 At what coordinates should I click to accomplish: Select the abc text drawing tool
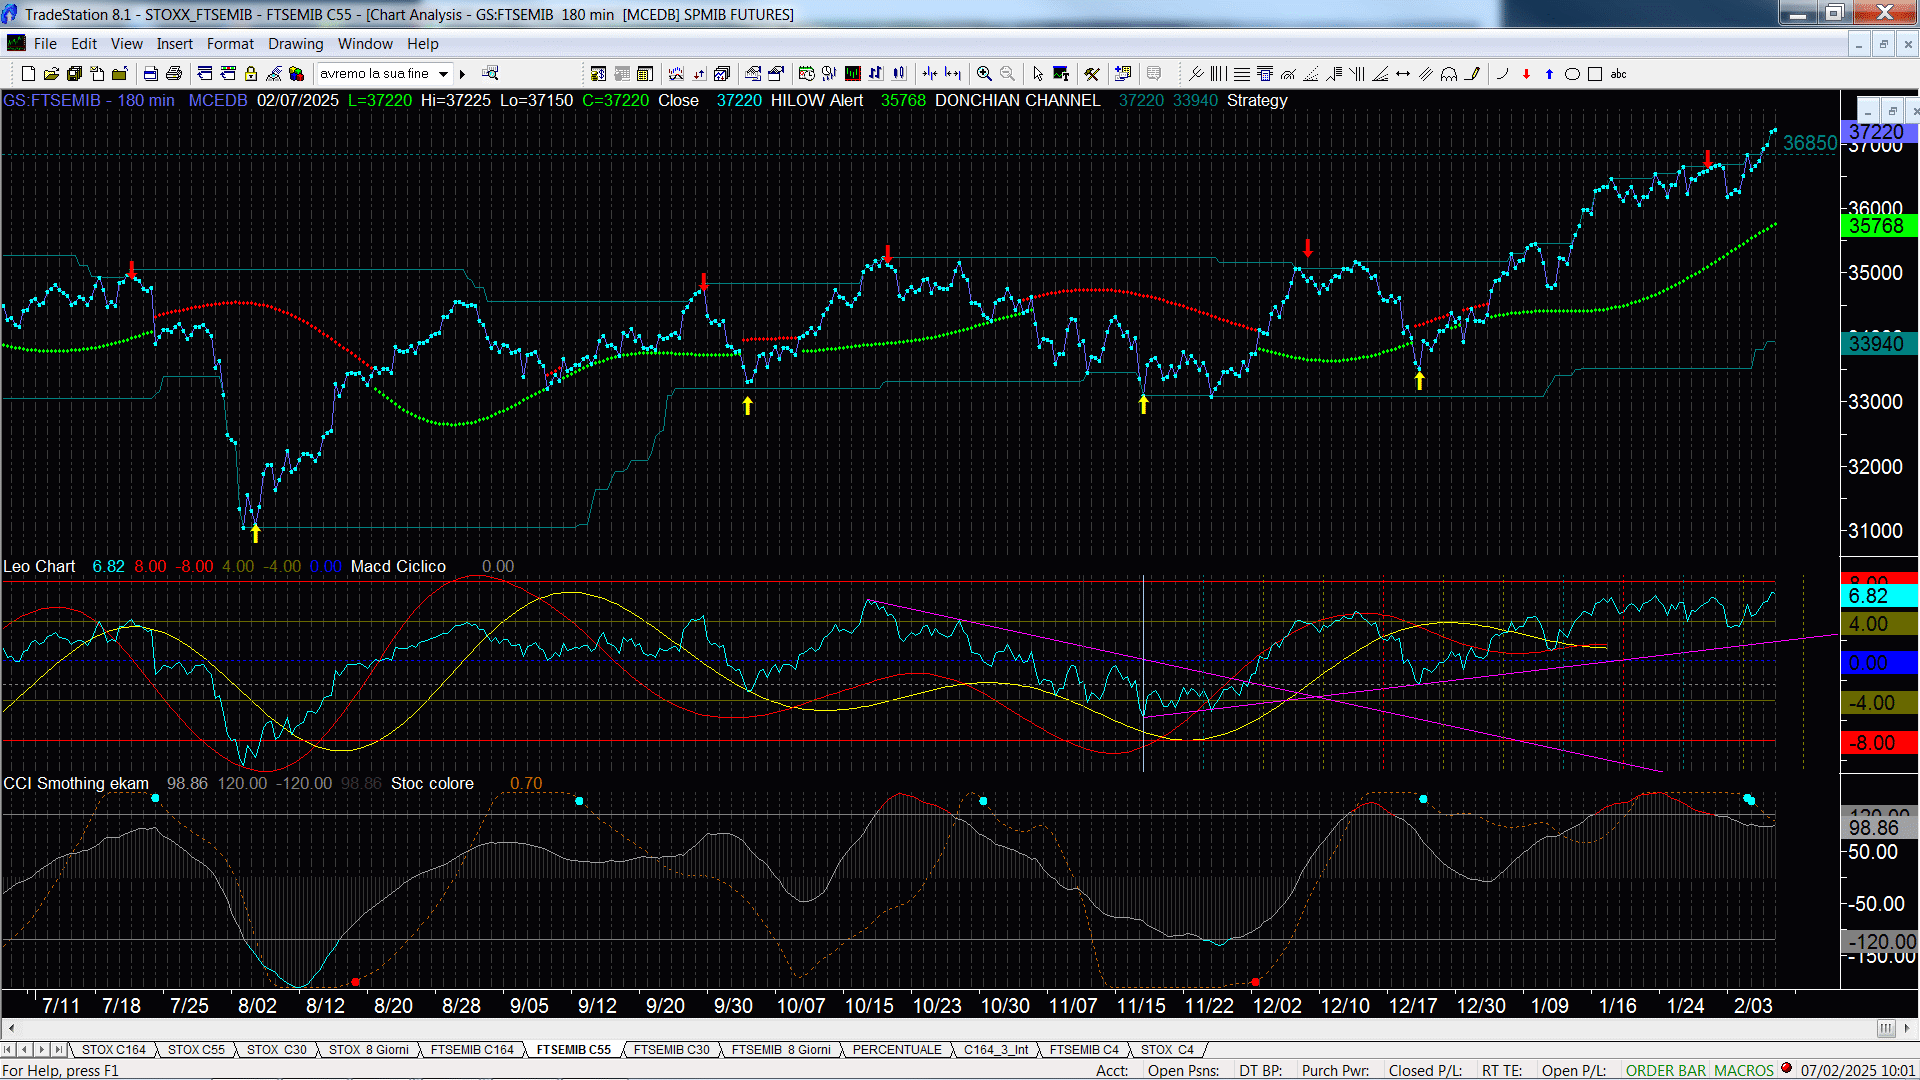pyautogui.click(x=1618, y=74)
